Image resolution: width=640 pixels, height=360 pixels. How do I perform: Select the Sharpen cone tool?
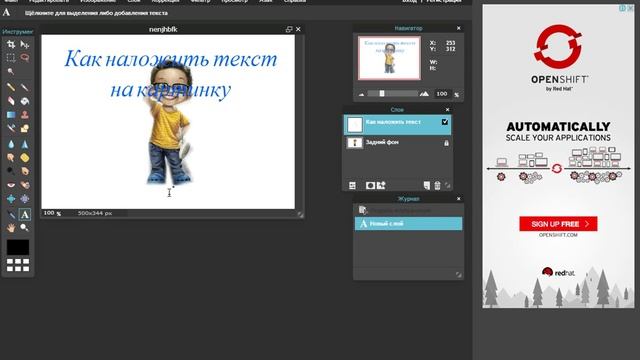tap(24, 144)
